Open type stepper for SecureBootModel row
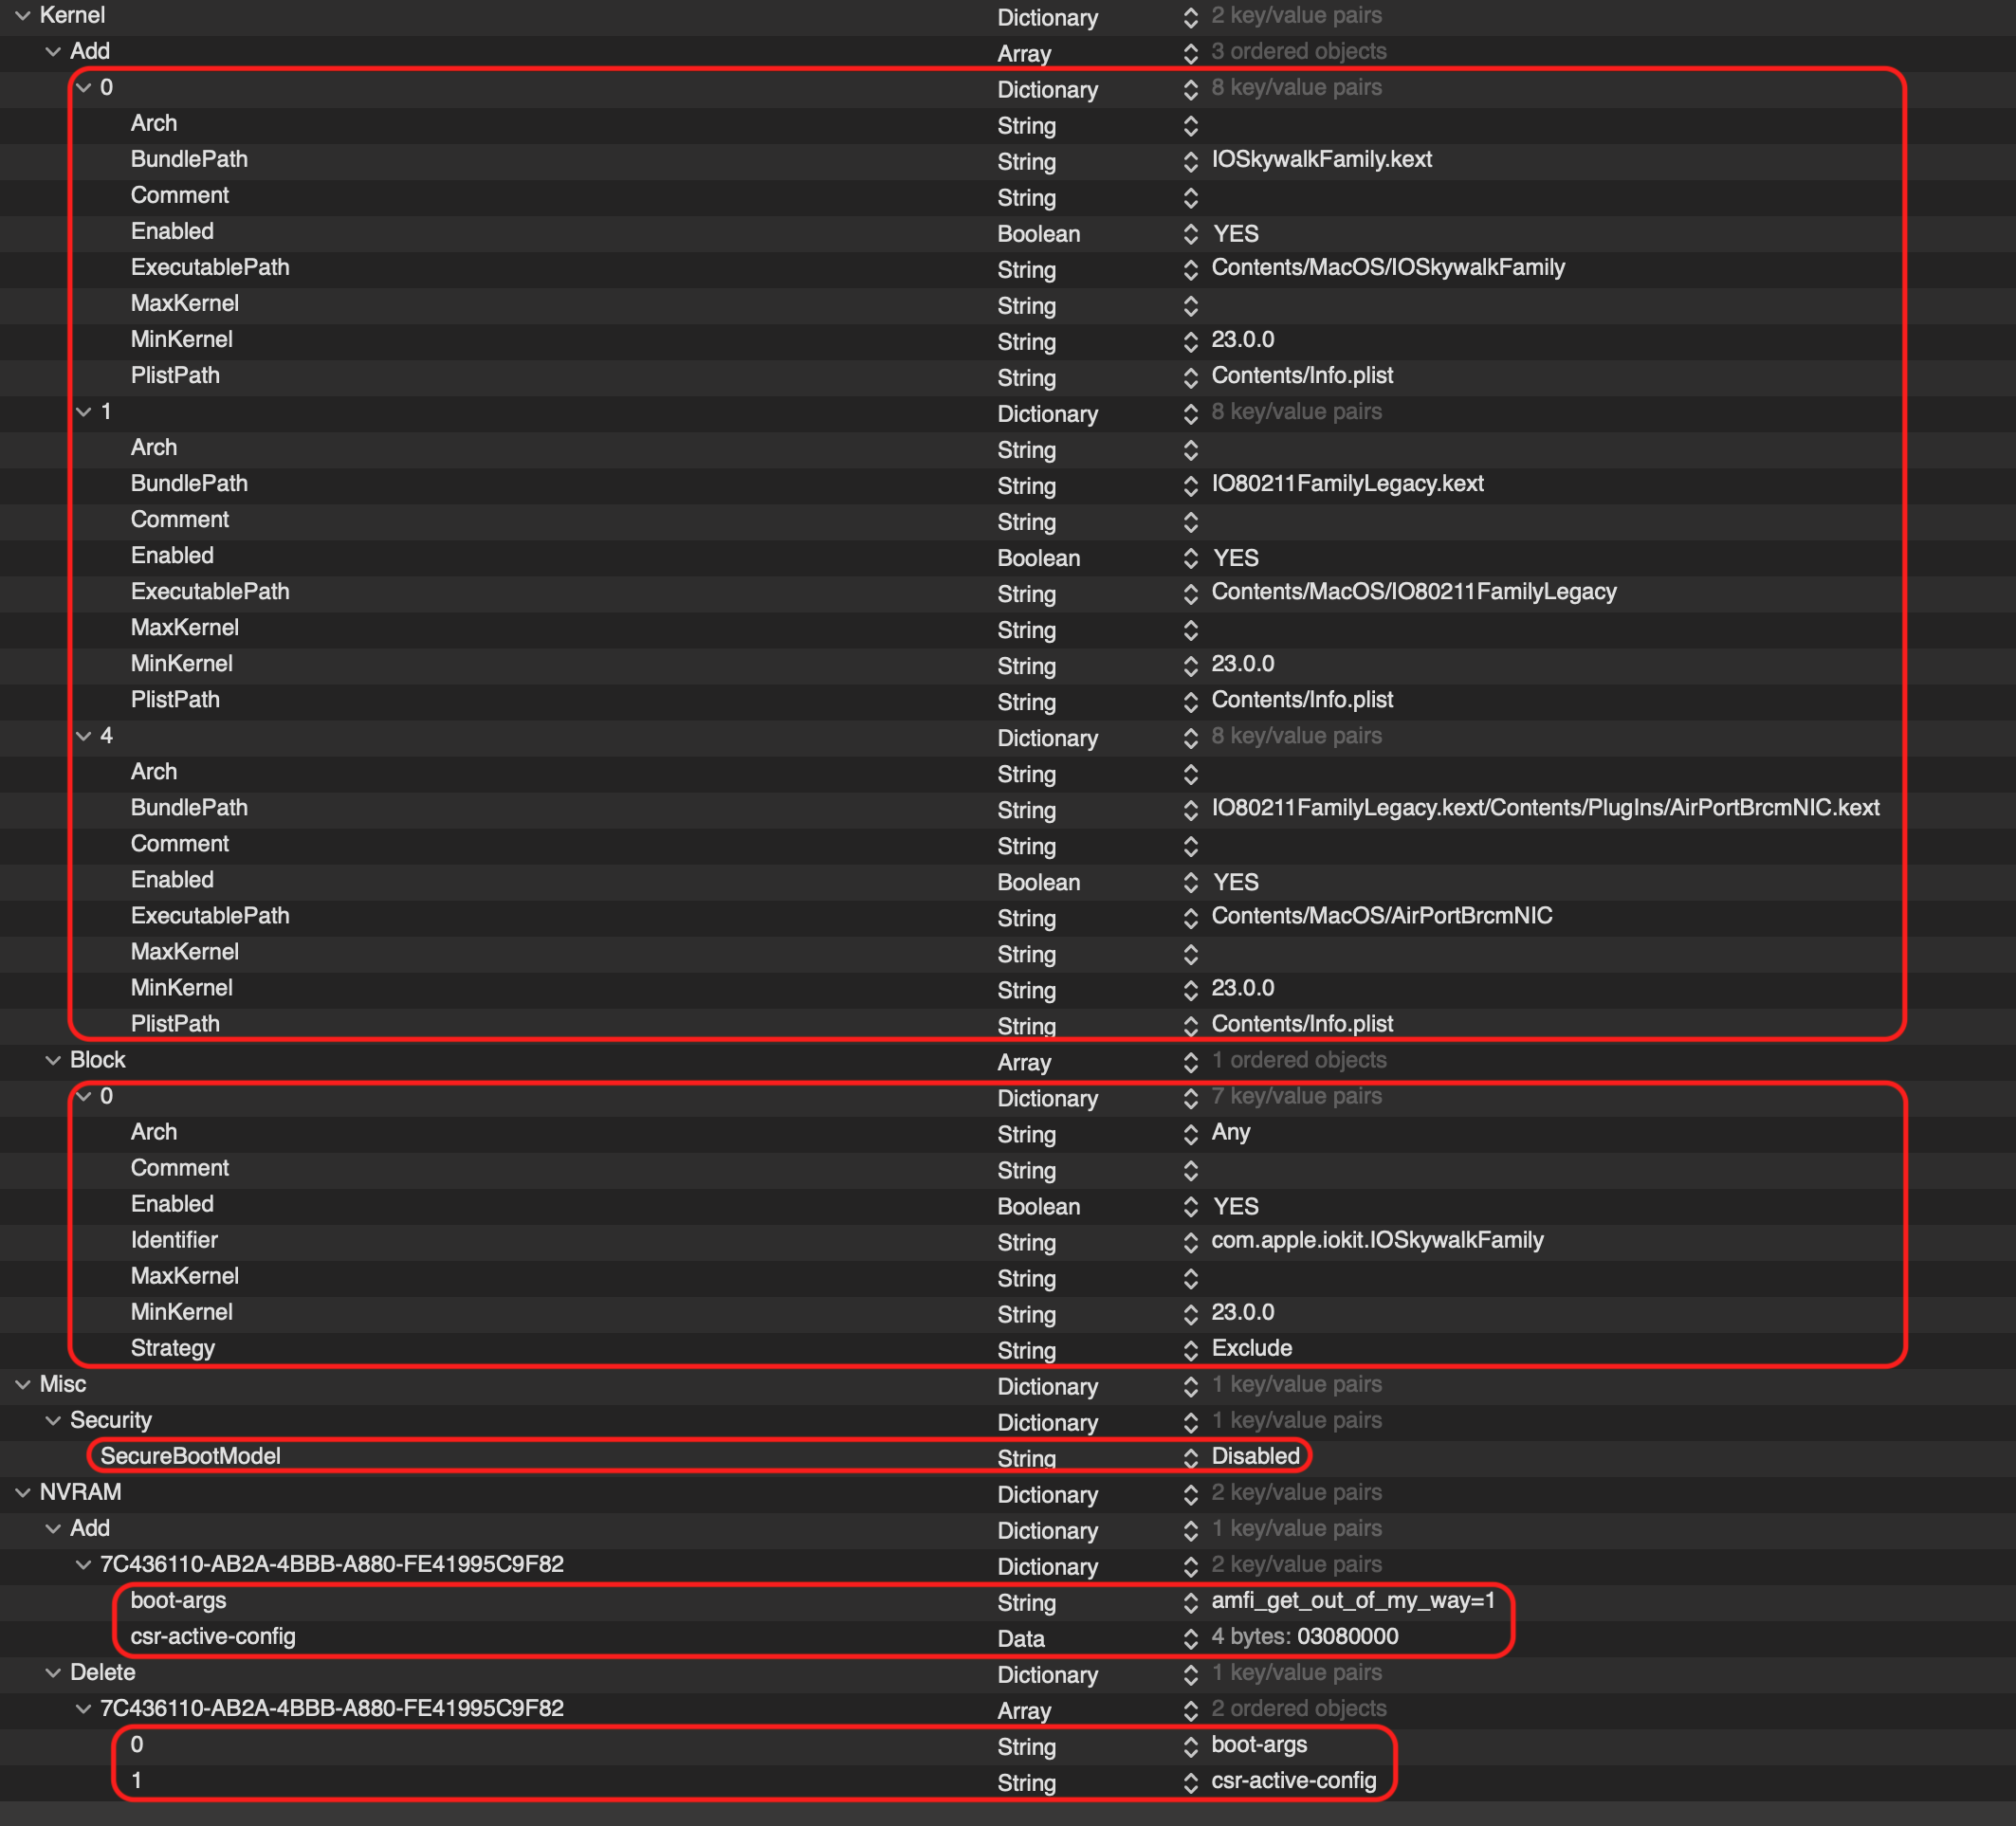 pyautogui.click(x=1190, y=1458)
